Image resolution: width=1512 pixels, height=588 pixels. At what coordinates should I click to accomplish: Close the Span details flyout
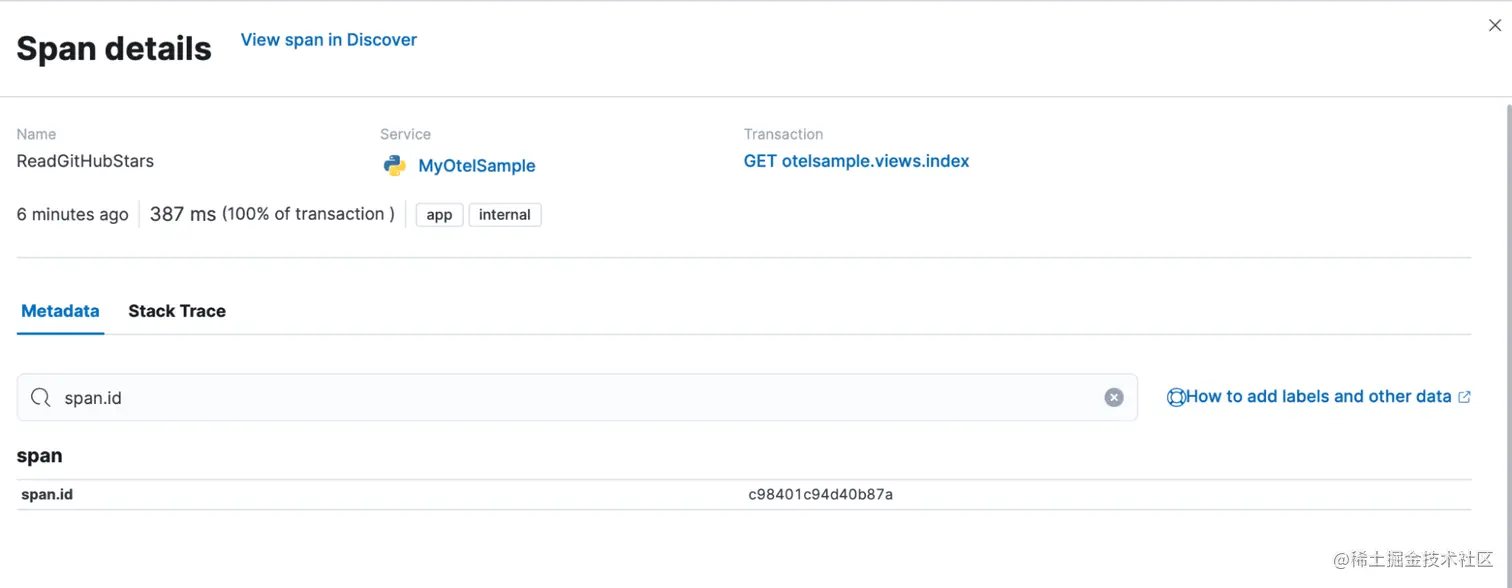[x=1494, y=25]
